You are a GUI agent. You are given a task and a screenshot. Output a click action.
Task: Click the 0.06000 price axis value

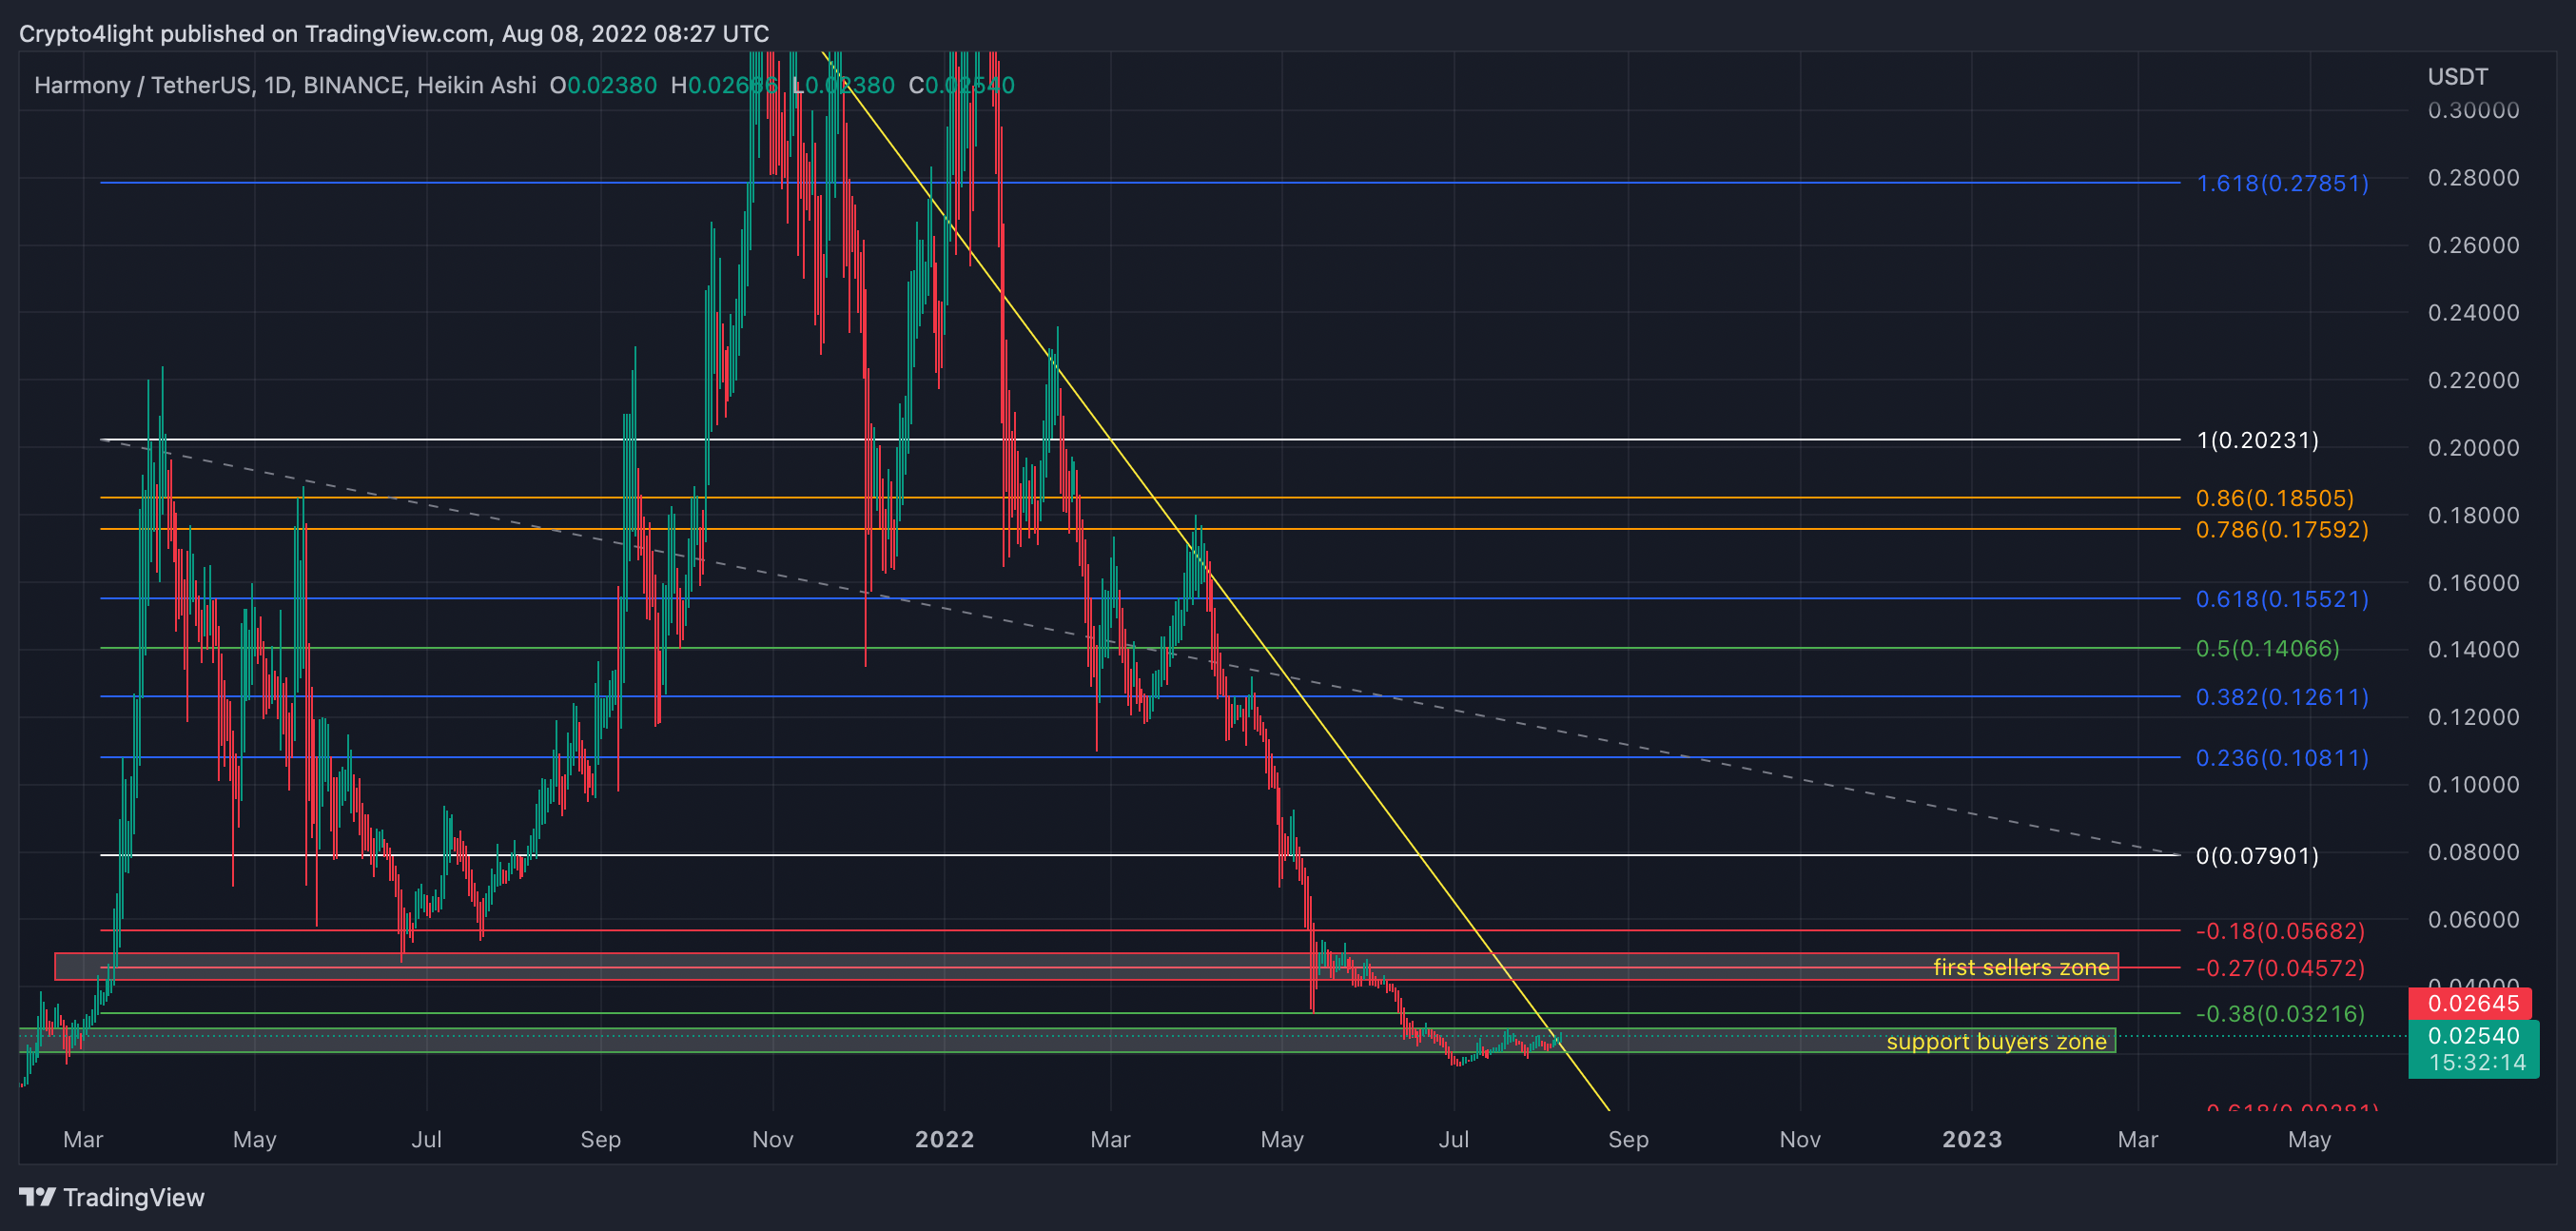[x=2473, y=920]
